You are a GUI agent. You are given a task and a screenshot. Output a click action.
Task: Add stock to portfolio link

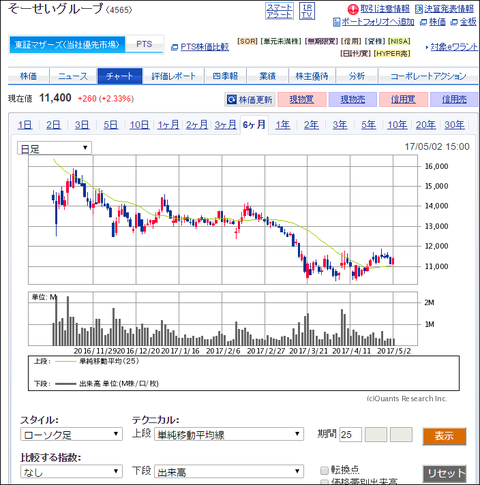[378, 22]
